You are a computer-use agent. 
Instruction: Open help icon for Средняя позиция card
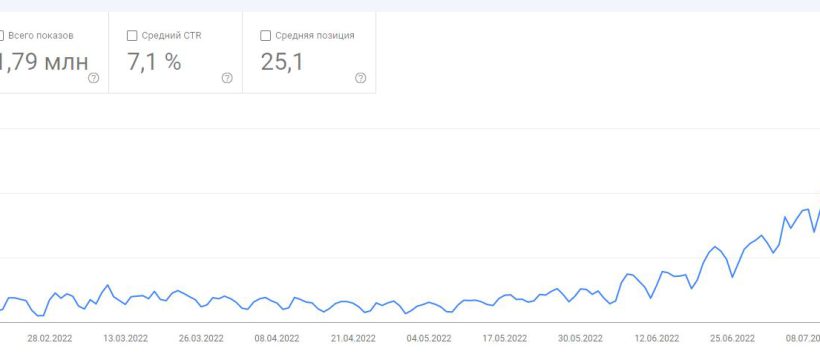click(x=360, y=78)
